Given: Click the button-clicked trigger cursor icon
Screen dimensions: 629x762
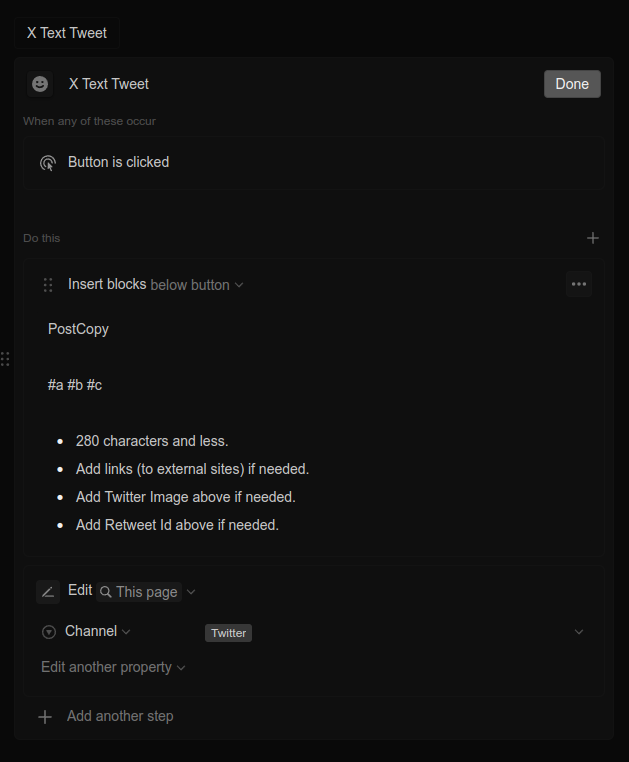Looking at the screenshot, I should (x=47, y=162).
